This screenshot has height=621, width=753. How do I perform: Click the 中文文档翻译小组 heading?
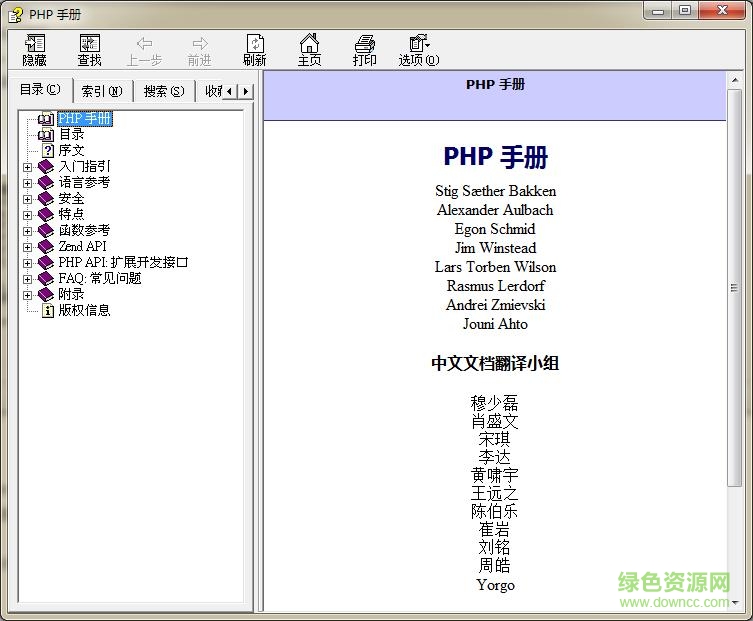[495, 363]
